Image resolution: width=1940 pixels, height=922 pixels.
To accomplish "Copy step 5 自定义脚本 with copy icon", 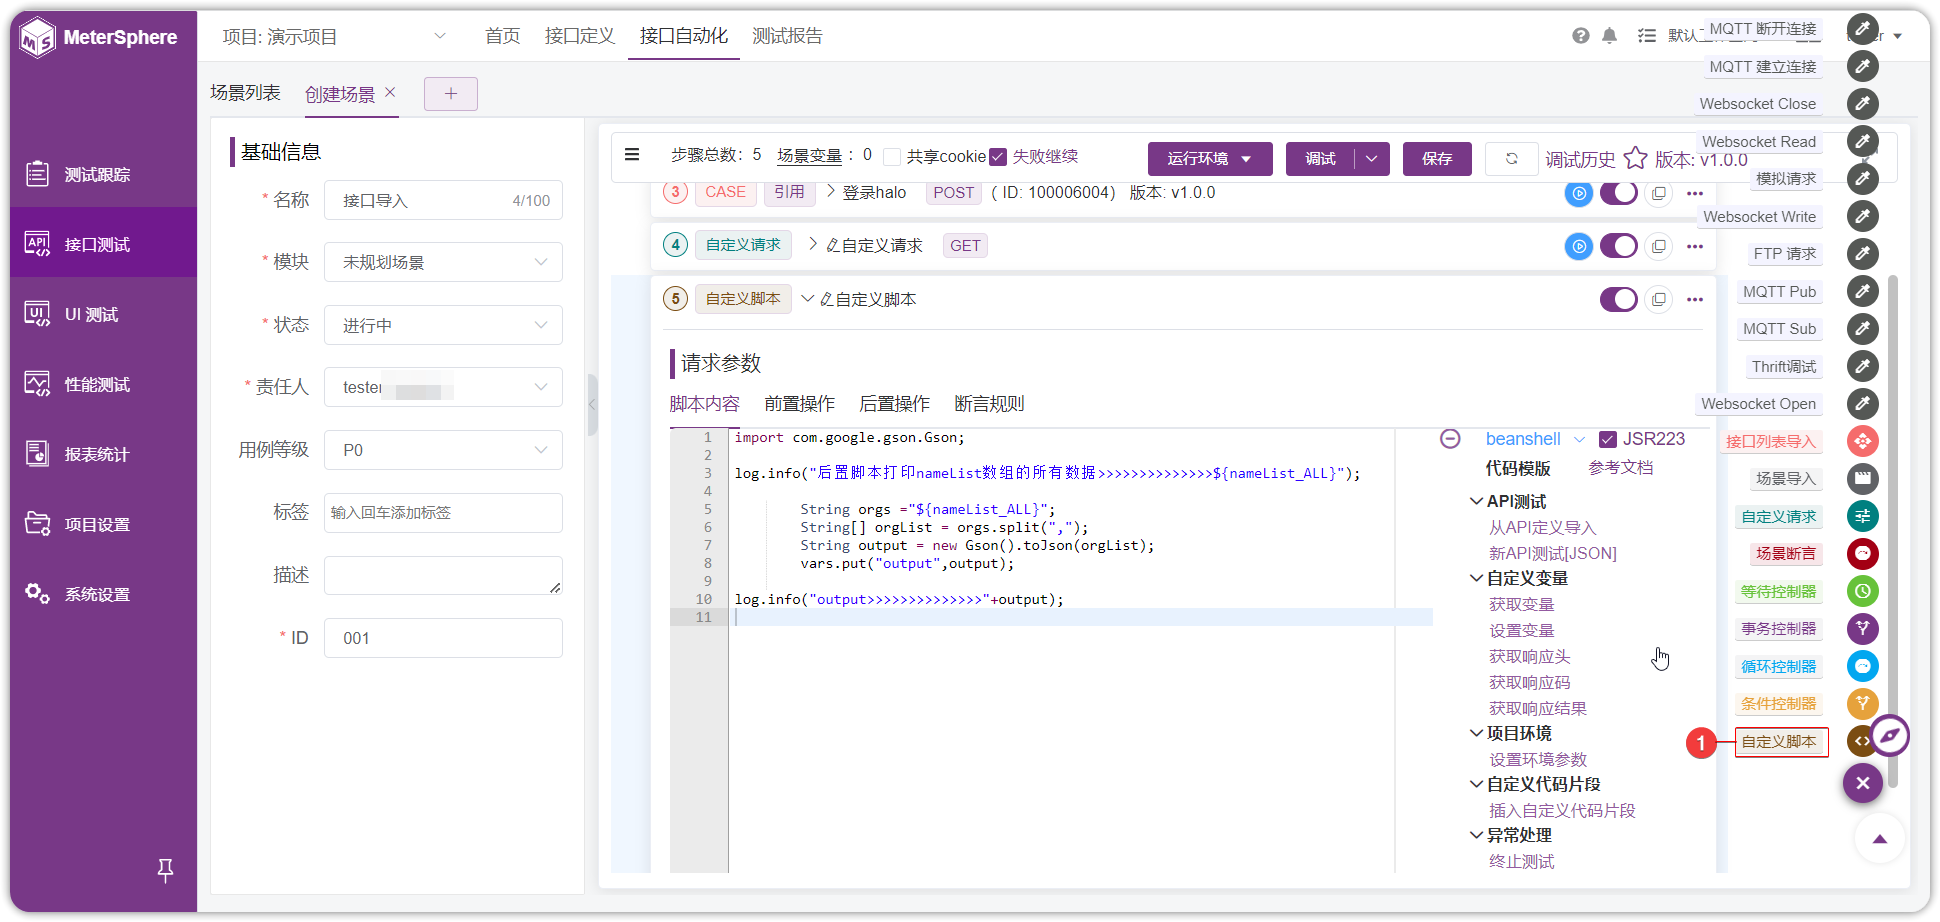I will (1659, 299).
